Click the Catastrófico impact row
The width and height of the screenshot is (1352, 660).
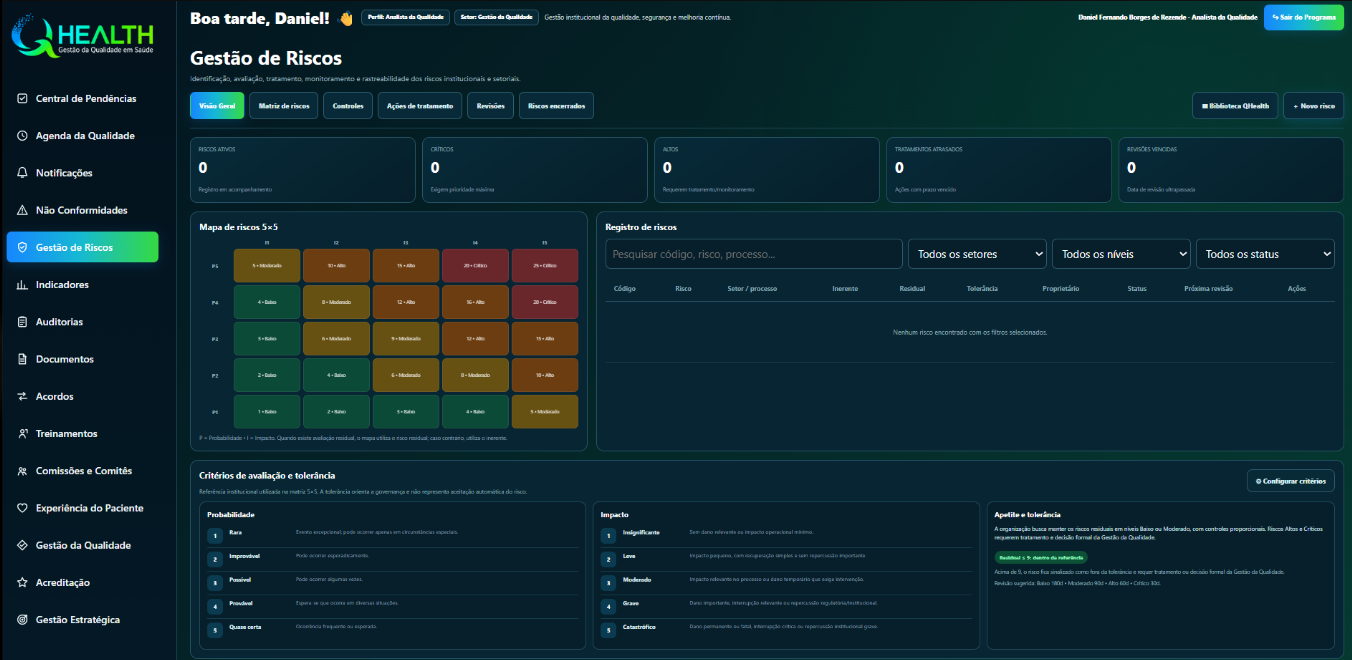786,629
